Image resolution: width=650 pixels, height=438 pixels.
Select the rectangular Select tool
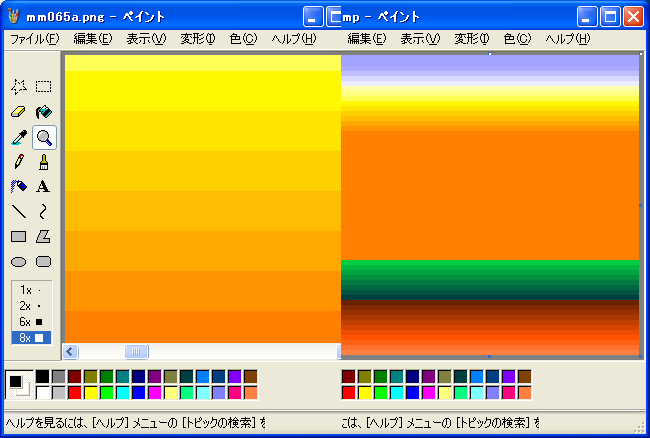click(43, 87)
